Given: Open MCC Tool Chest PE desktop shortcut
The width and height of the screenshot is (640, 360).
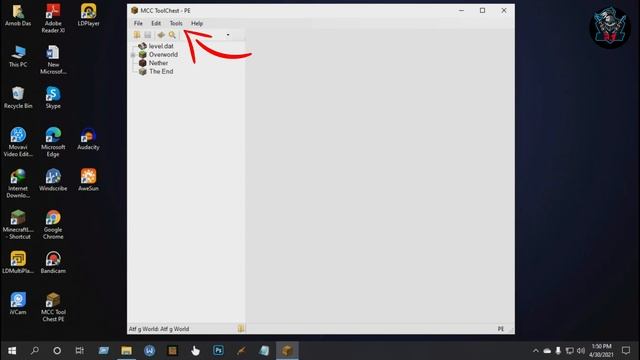Looking at the screenshot, I should point(53,307).
